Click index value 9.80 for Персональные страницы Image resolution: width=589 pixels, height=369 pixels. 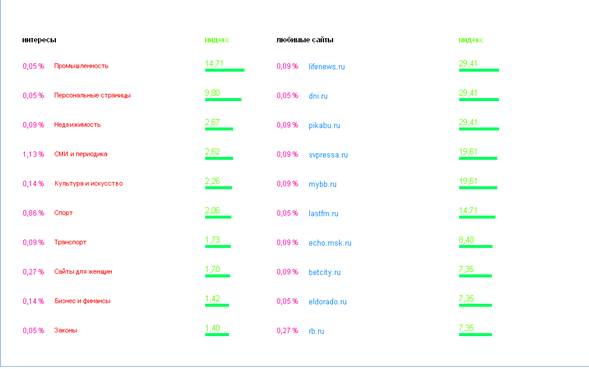coord(213,93)
